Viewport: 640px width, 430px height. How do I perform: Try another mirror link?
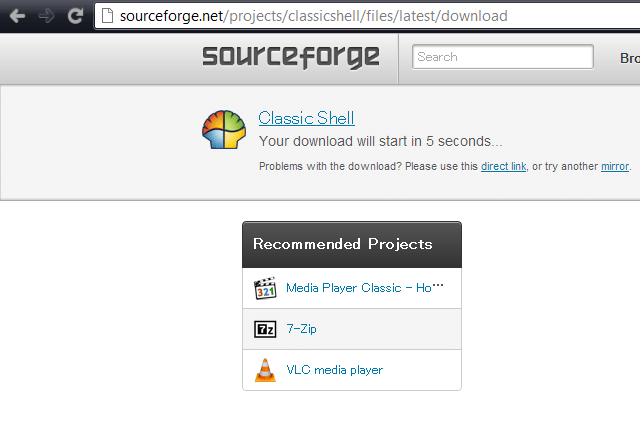click(614, 166)
